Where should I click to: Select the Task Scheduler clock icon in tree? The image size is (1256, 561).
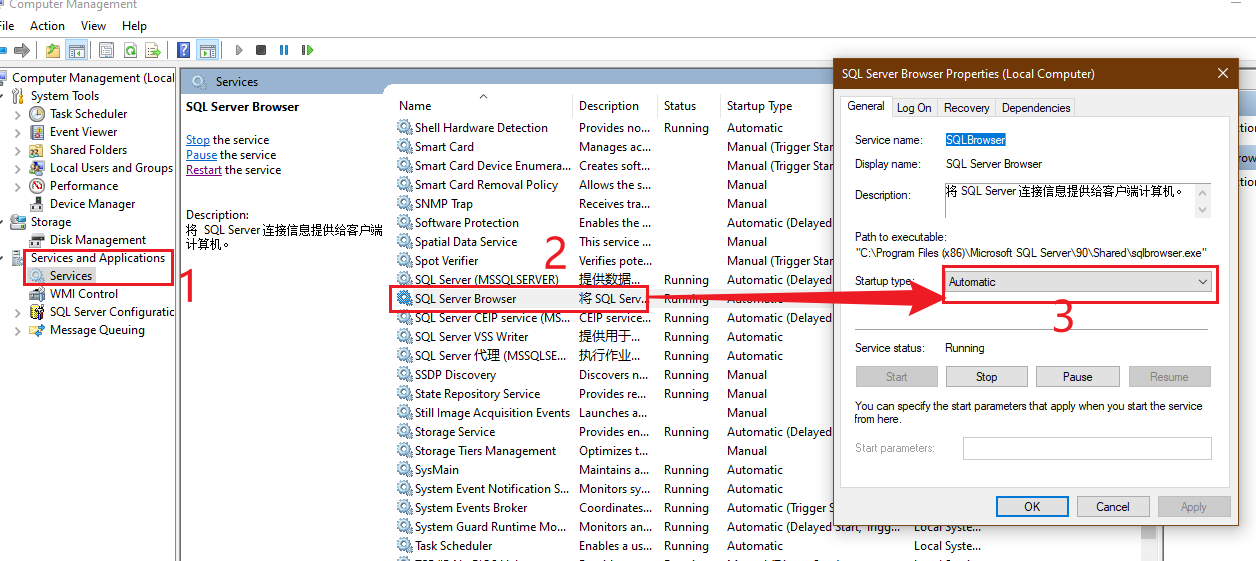(38, 114)
